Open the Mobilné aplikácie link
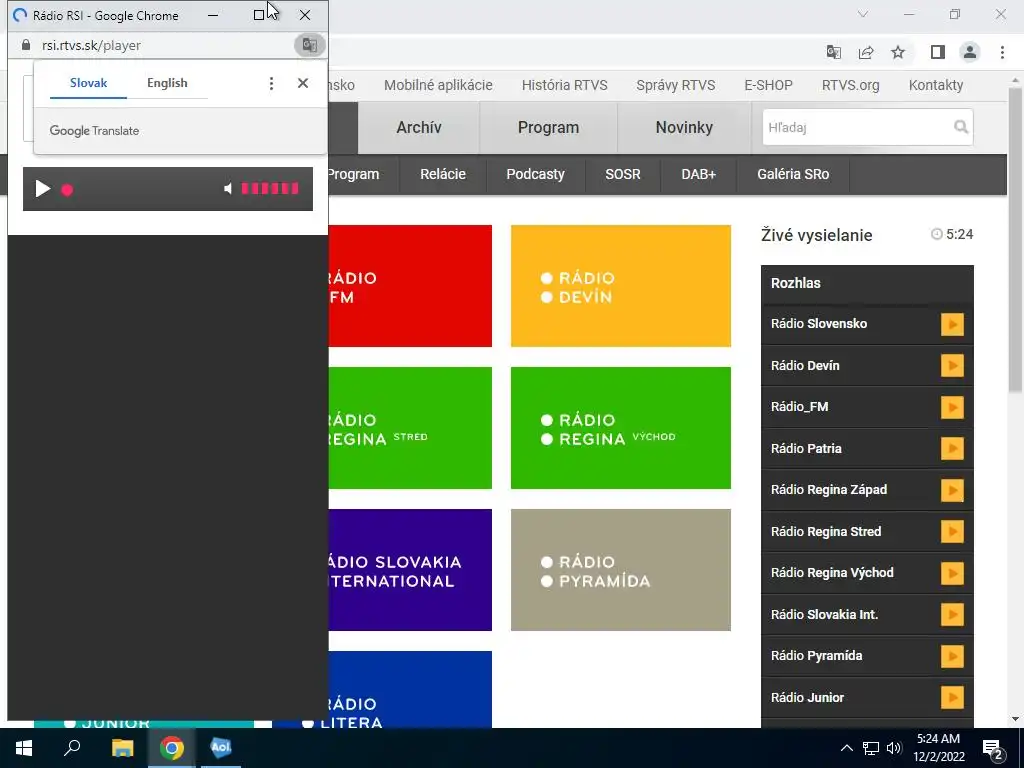Image resolution: width=1024 pixels, height=768 pixels. point(438,86)
